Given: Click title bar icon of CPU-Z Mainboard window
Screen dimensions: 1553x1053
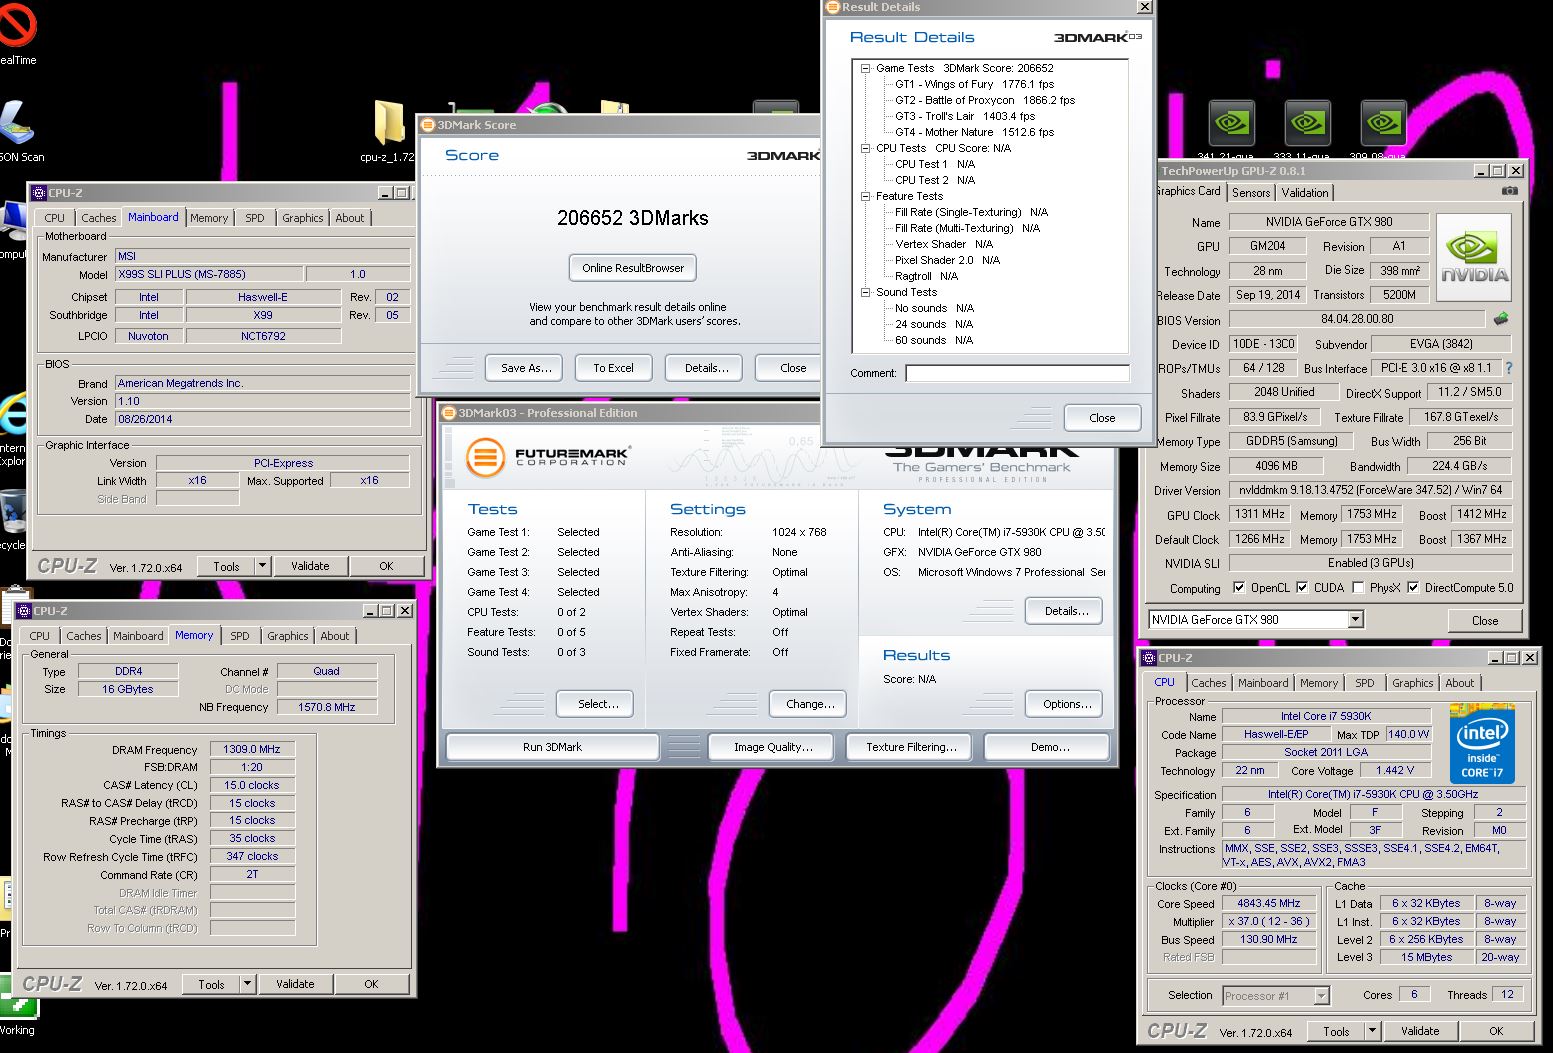Looking at the screenshot, I should pos(39,193).
